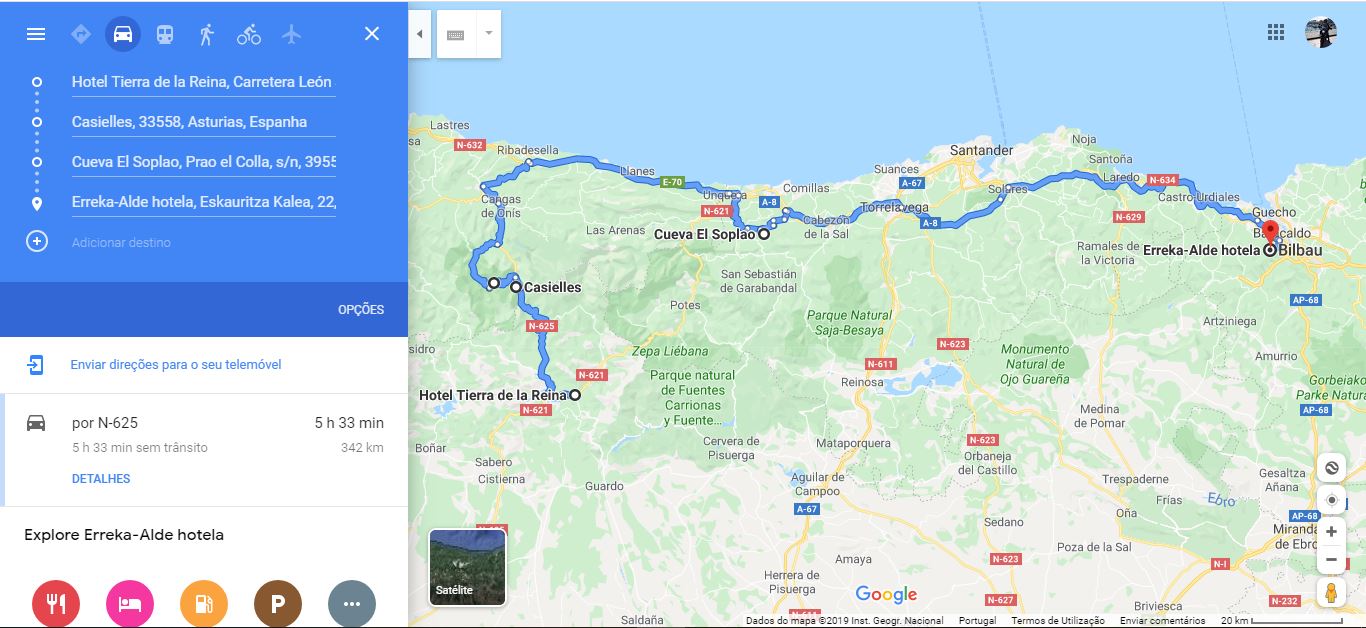
Task: Open the hamburger main menu
Action: coord(36,34)
